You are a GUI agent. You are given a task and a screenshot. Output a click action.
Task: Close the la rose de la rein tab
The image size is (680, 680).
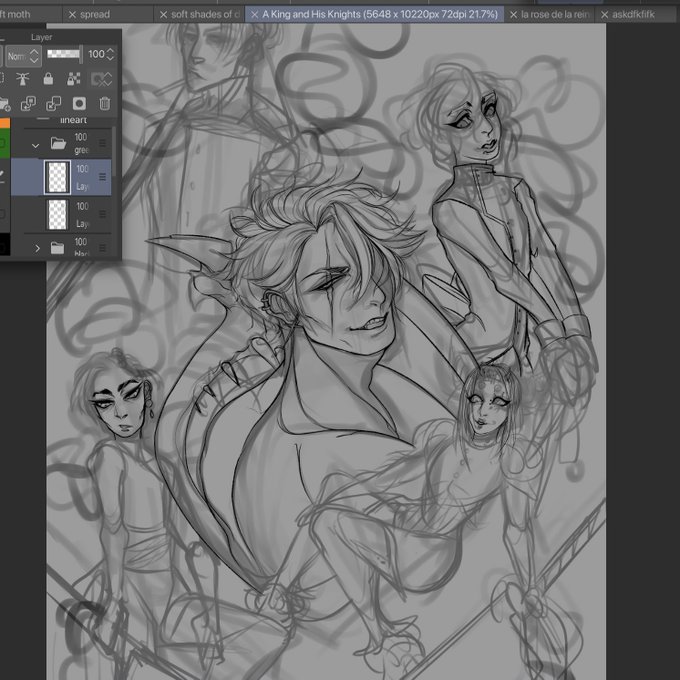tap(513, 15)
